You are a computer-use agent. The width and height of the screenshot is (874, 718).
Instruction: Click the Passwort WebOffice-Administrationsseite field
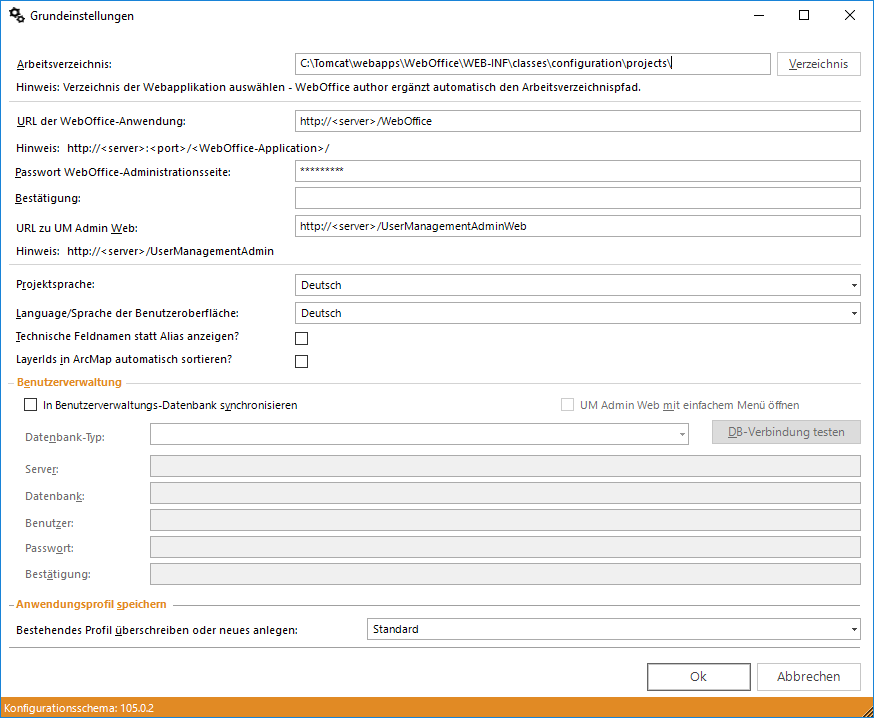(577, 171)
